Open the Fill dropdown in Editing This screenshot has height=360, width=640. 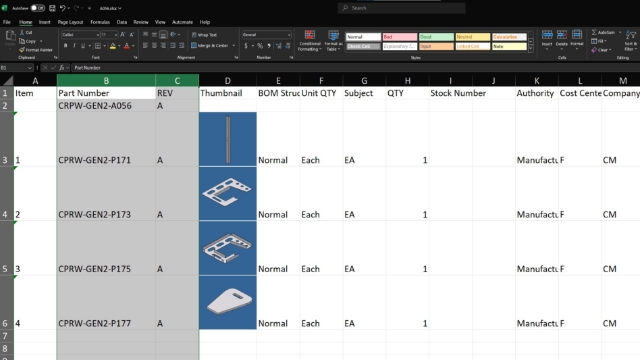[599, 41]
